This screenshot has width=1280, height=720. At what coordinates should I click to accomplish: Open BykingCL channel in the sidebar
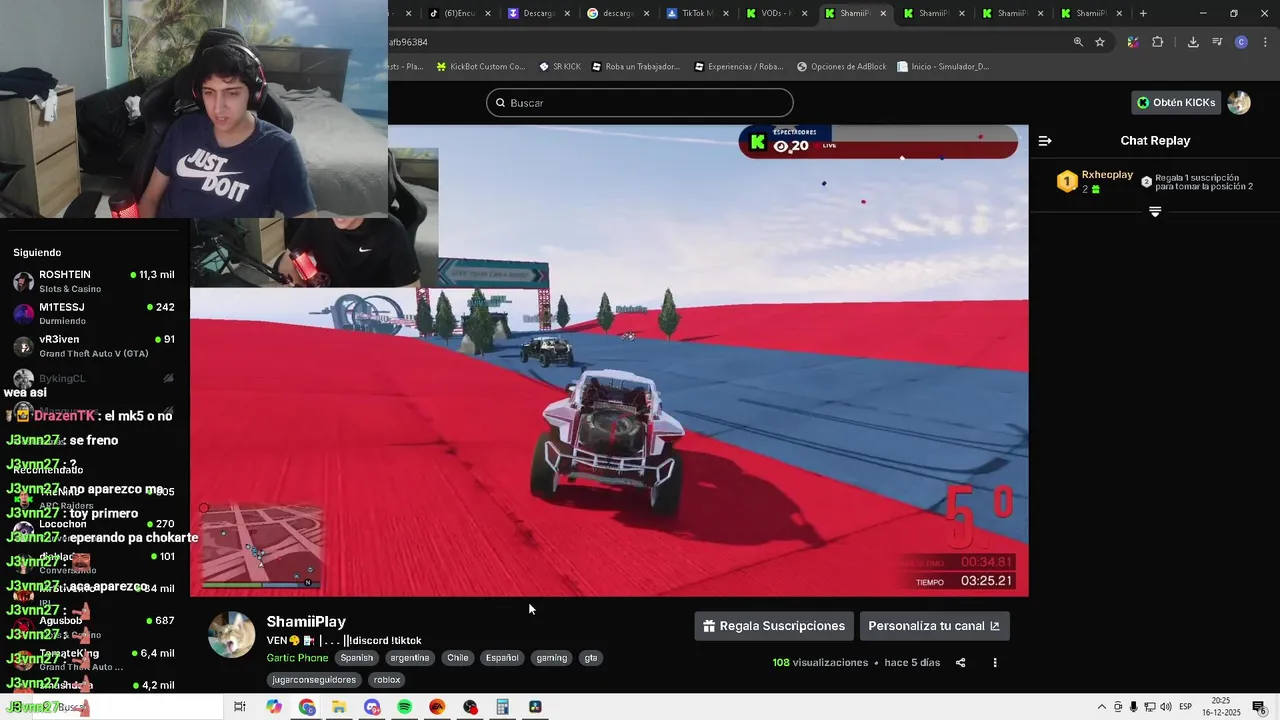pos(94,379)
